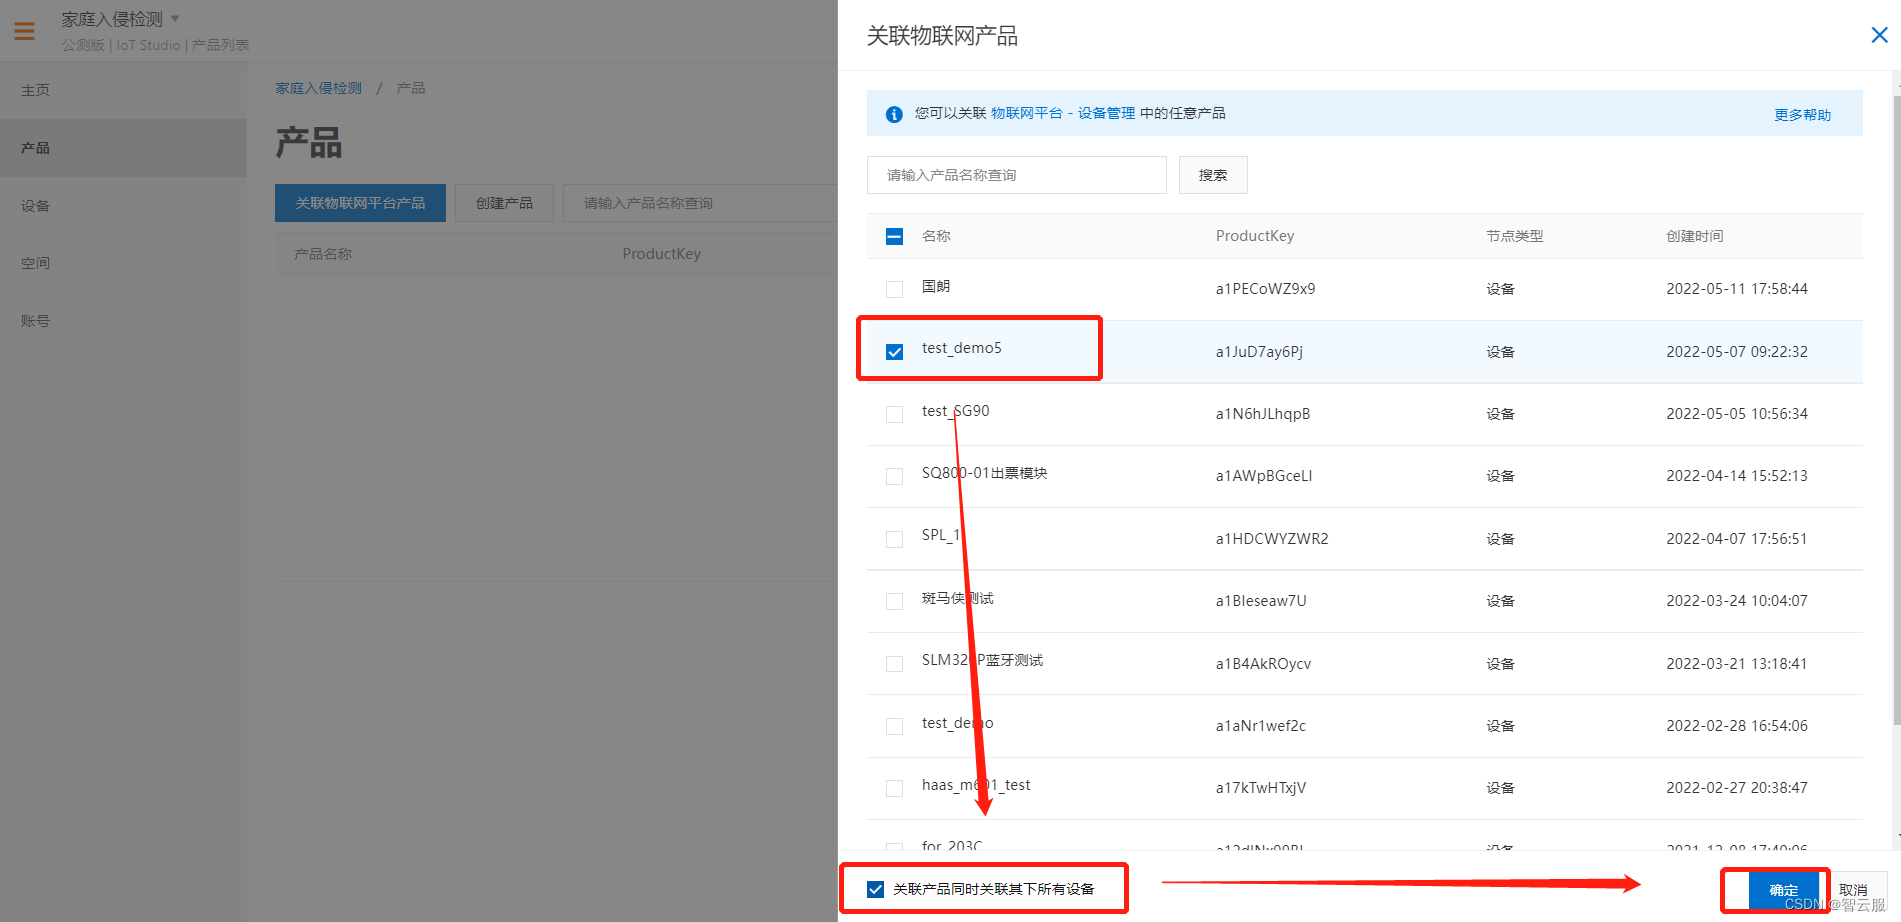Click the 2022-03-24 10:04:07 creation time
This screenshot has height=922, width=1901.
coord(1736,601)
